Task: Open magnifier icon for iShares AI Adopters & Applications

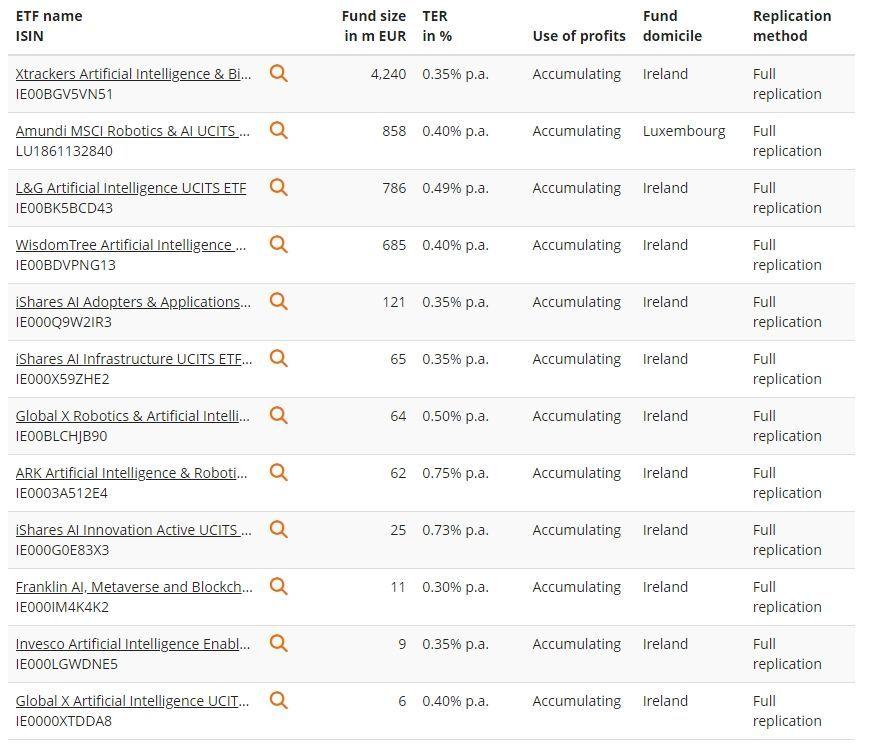Action: [x=279, y=300]
